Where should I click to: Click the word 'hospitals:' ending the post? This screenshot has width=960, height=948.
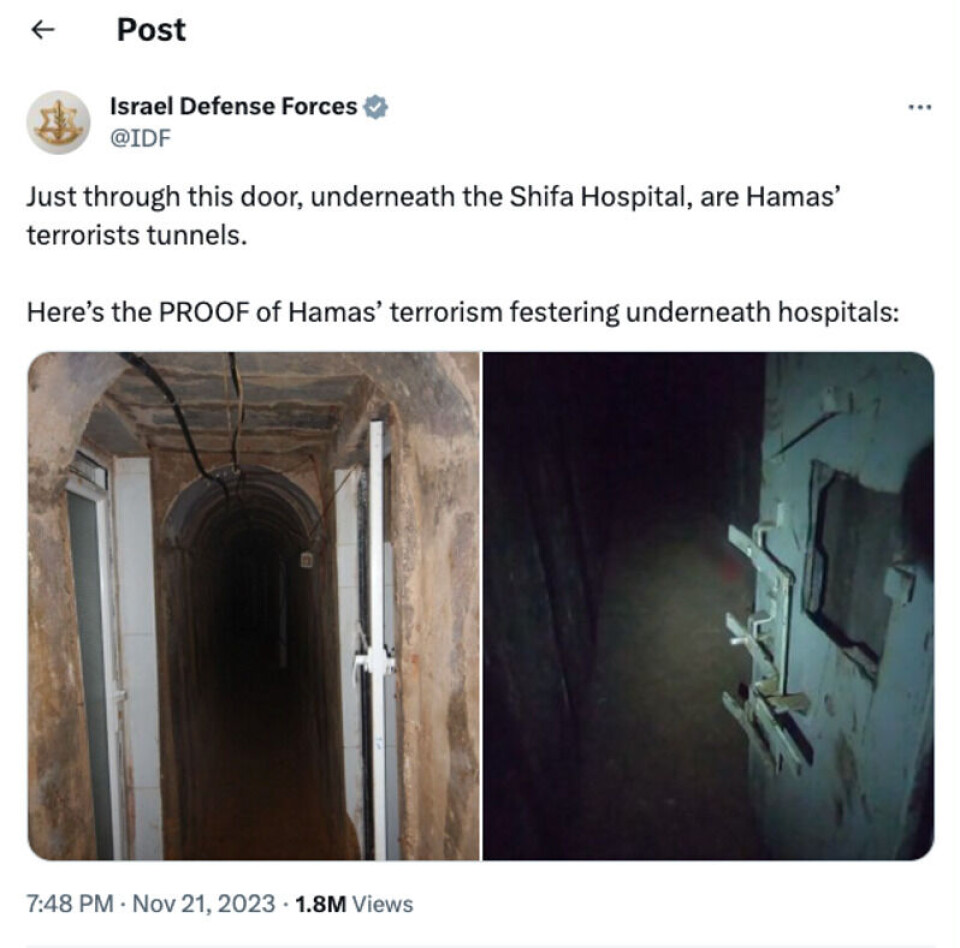[838, 313]
